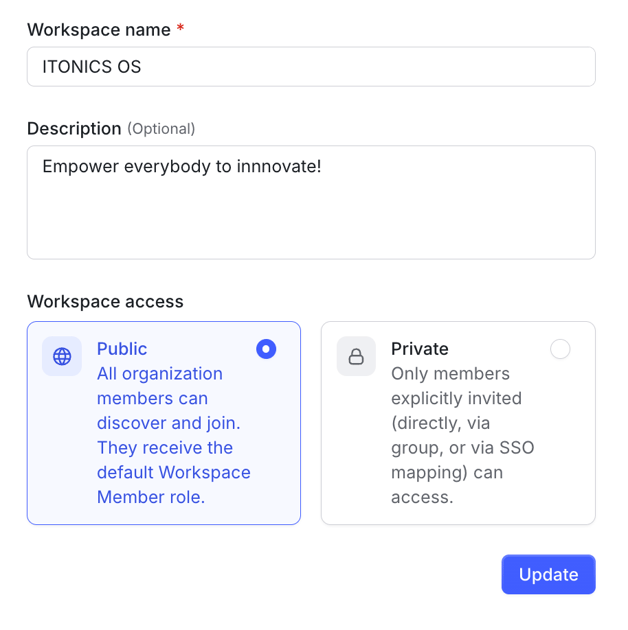
Task: Click the globe icon for Public access
Action: [62, 356]
